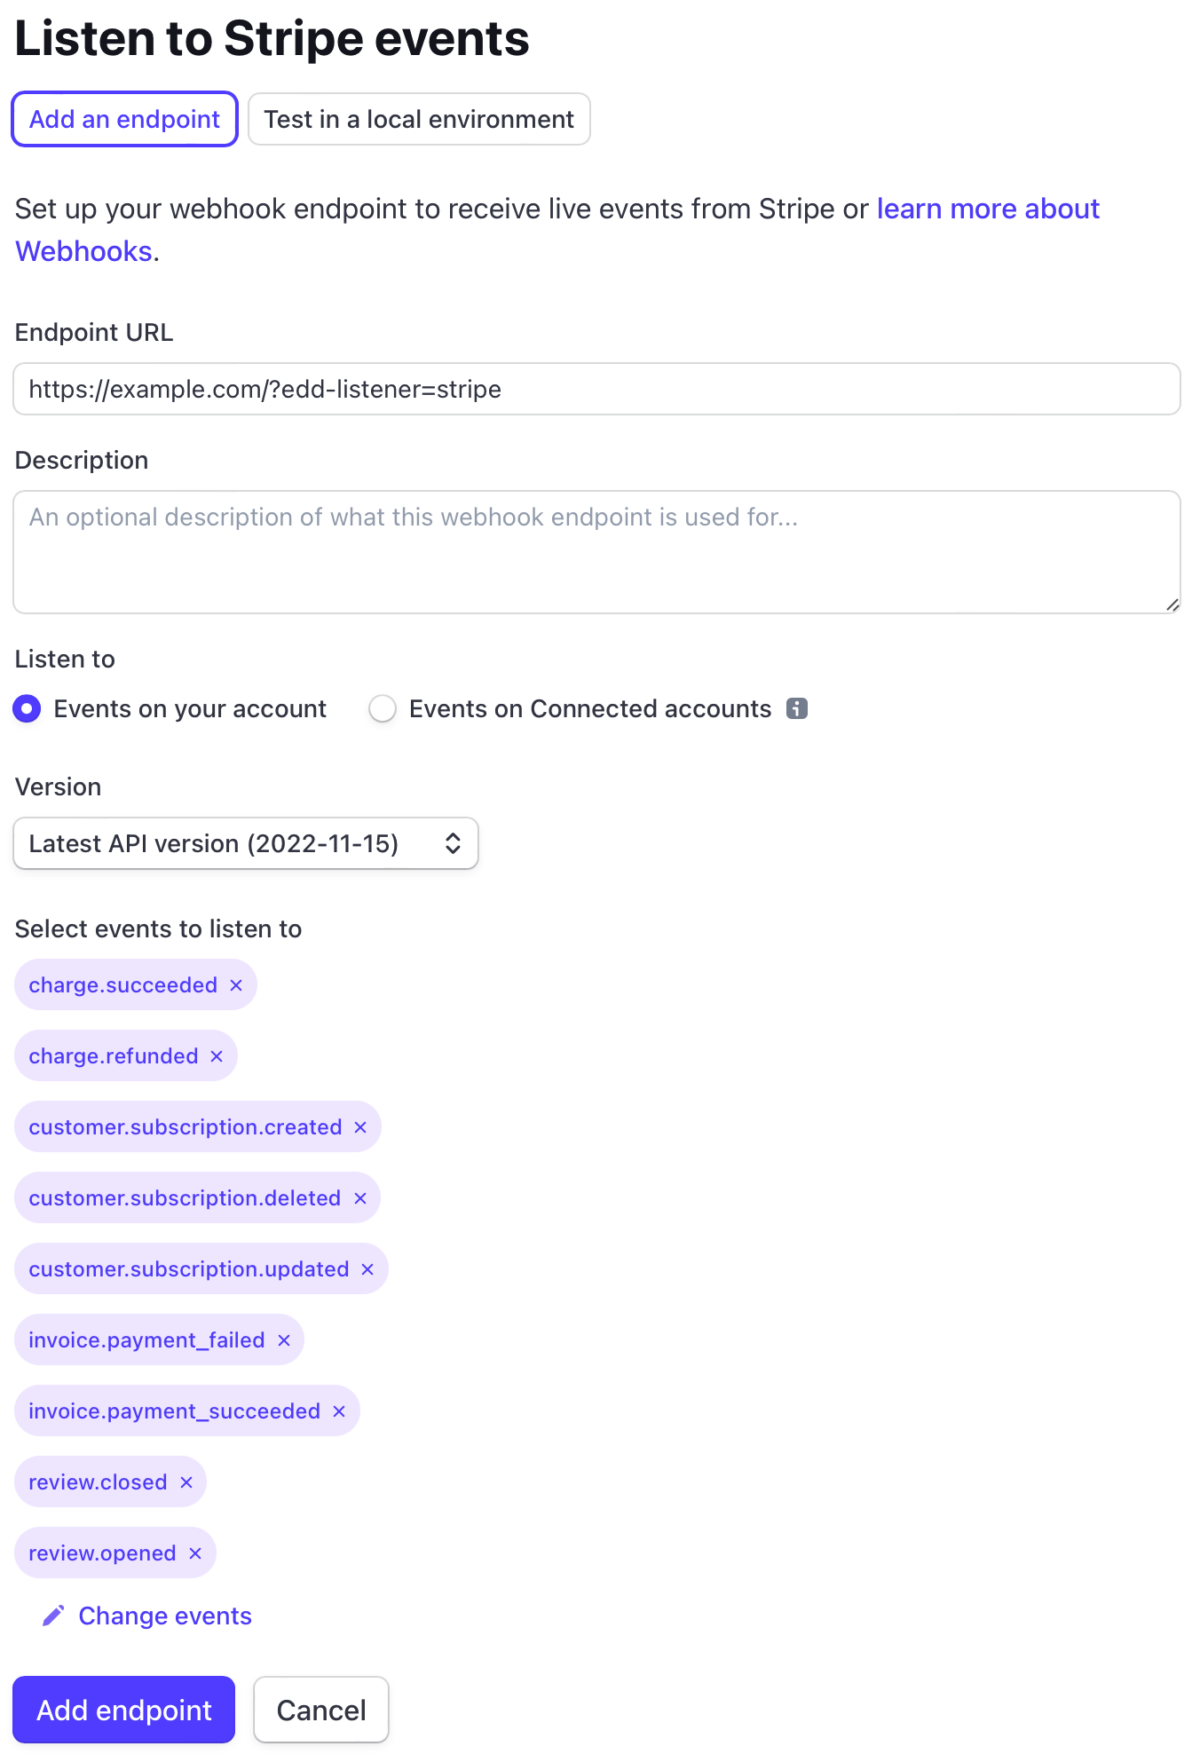Remove the customer.subscription.created event tag

pos(360,1127)
